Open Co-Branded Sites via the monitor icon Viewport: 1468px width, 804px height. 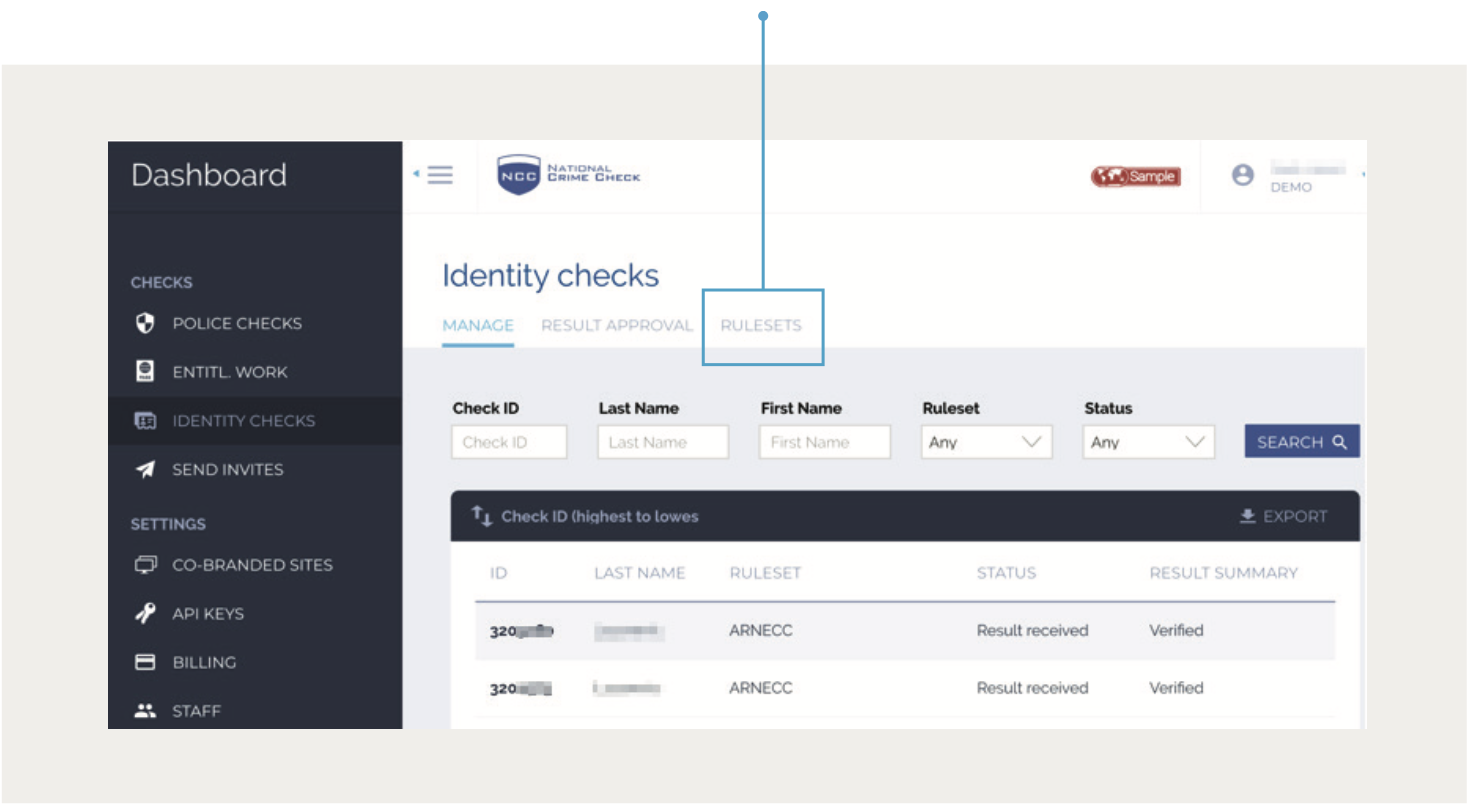142,564
